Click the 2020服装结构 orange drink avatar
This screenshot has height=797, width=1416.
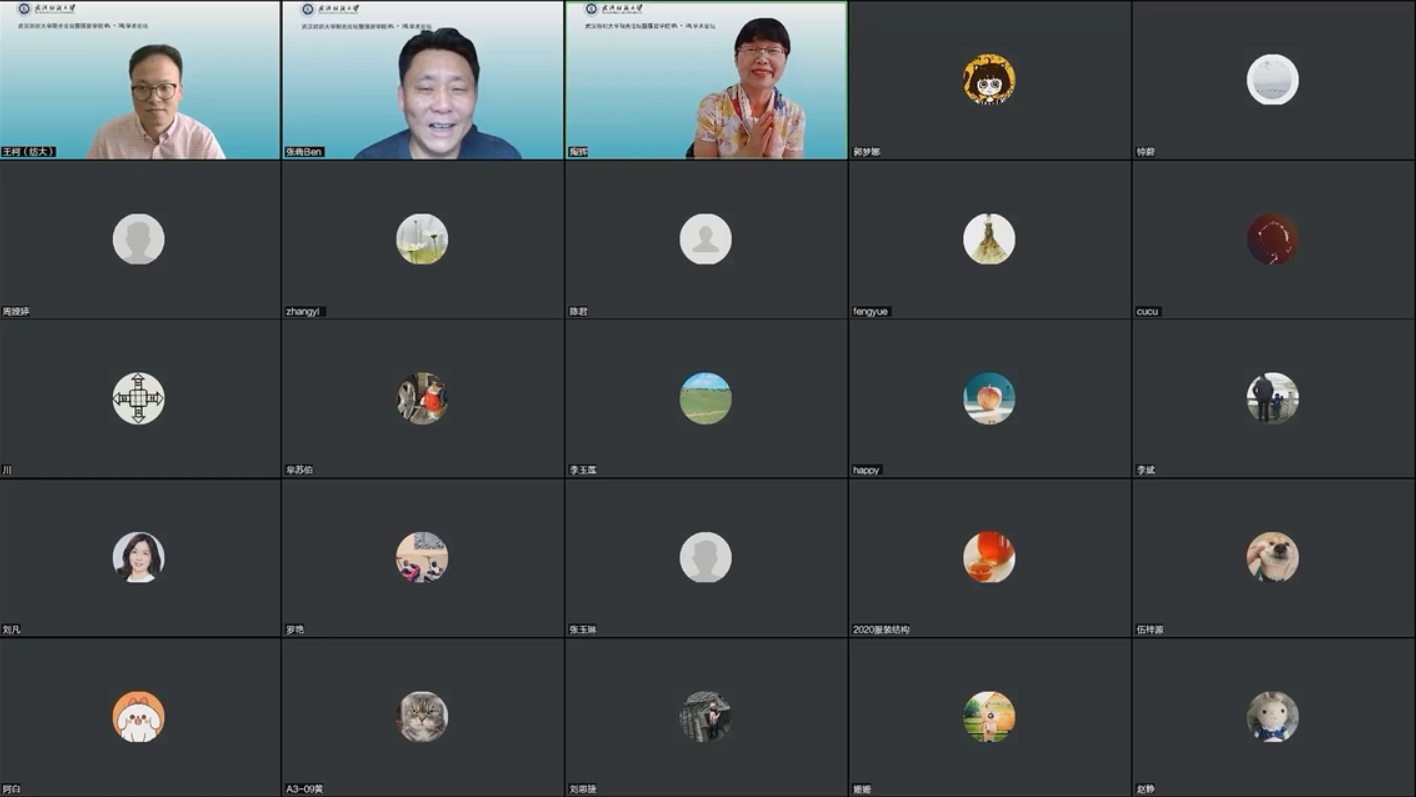pyautogui.click(x=989, y=558)
